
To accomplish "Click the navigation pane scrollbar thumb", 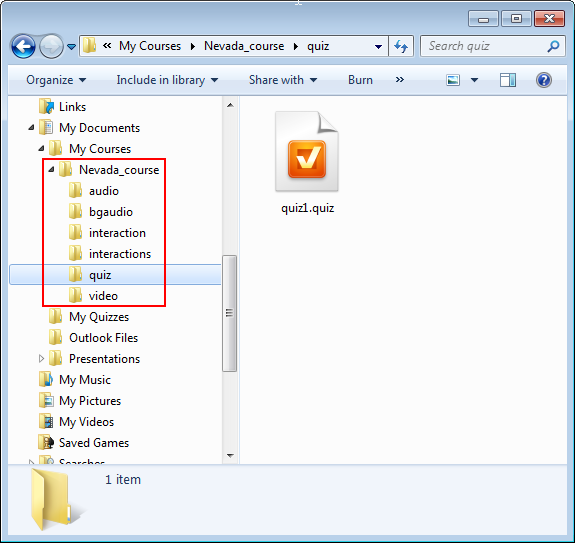I will tap(230, 313).
